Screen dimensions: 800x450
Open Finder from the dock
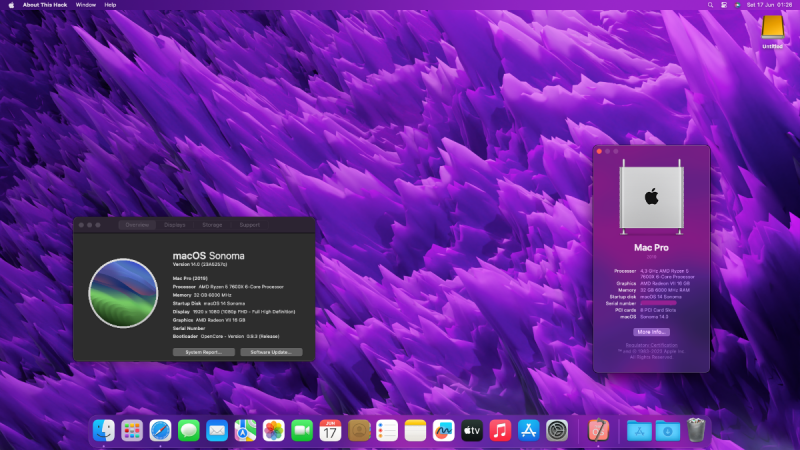(104, 431)
